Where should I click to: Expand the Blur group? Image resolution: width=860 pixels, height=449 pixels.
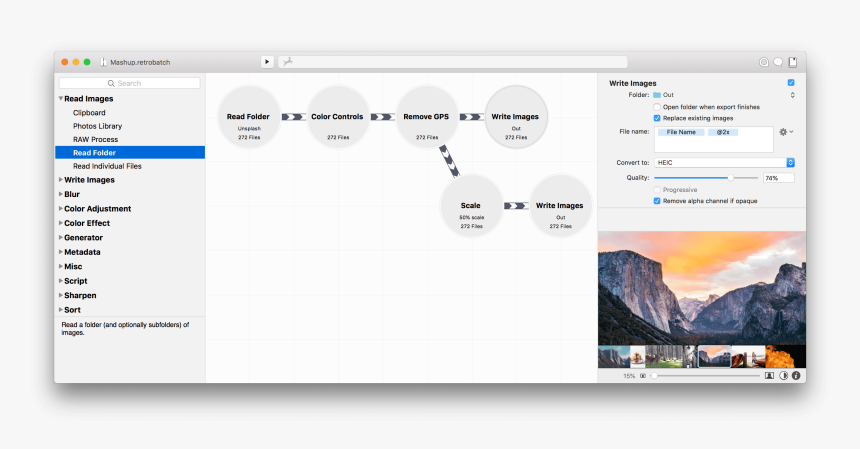(x=60, y=194)
